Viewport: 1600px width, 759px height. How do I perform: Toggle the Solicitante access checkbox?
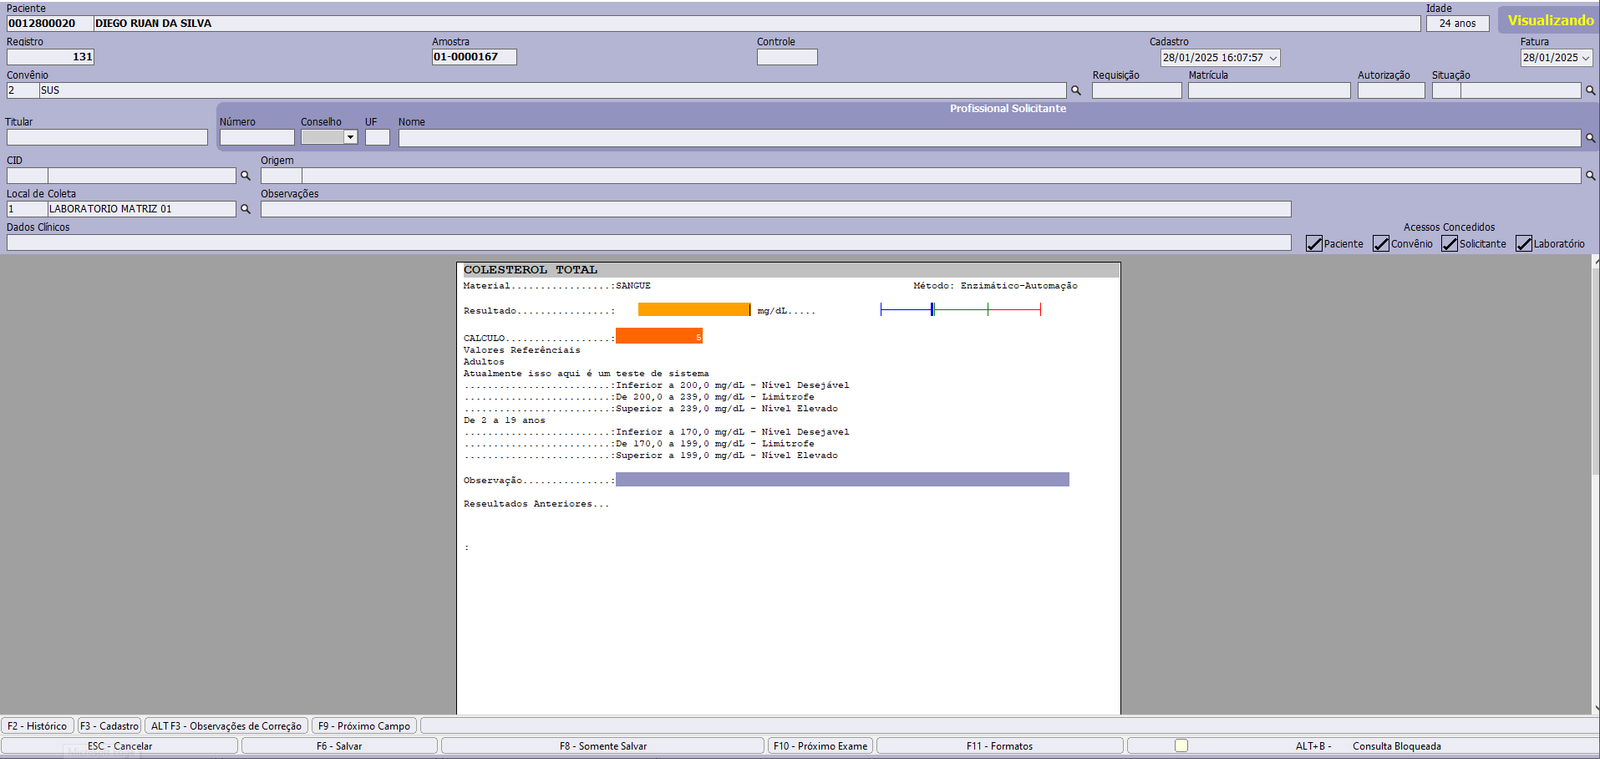(x=1449, y=244)
